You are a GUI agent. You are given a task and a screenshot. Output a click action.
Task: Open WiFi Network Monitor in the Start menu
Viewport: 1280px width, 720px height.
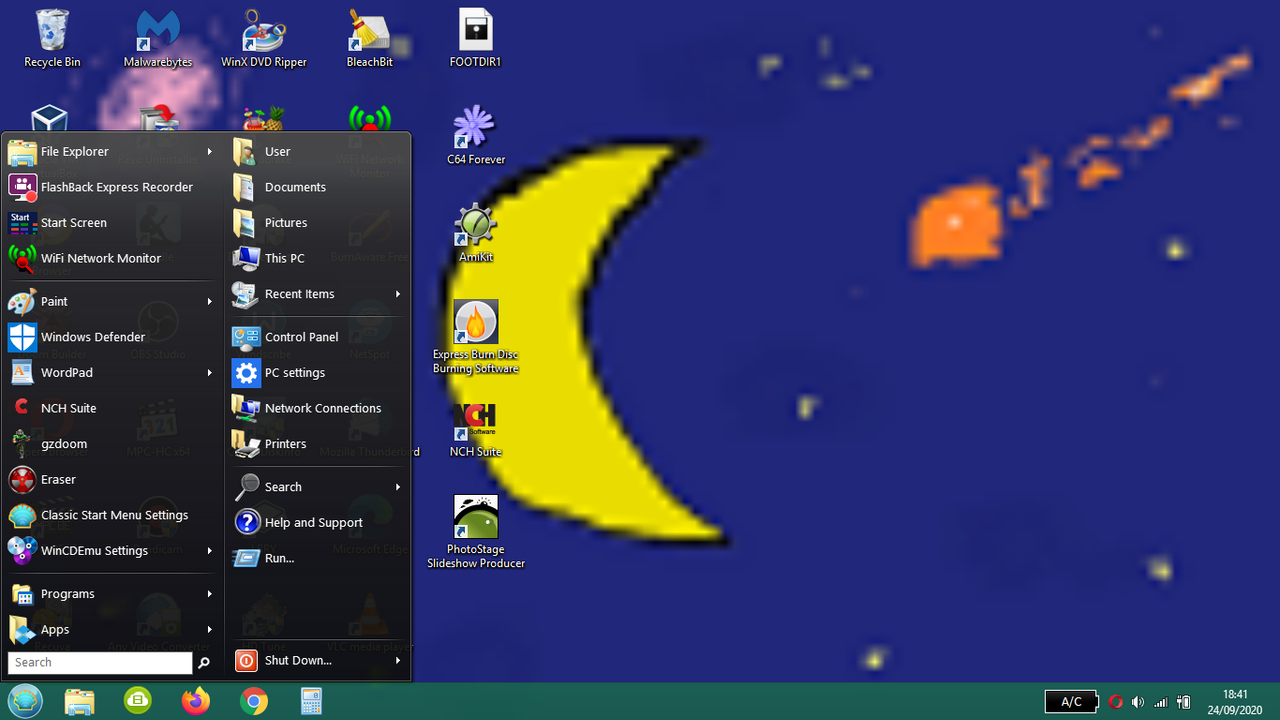coord(112,258)
